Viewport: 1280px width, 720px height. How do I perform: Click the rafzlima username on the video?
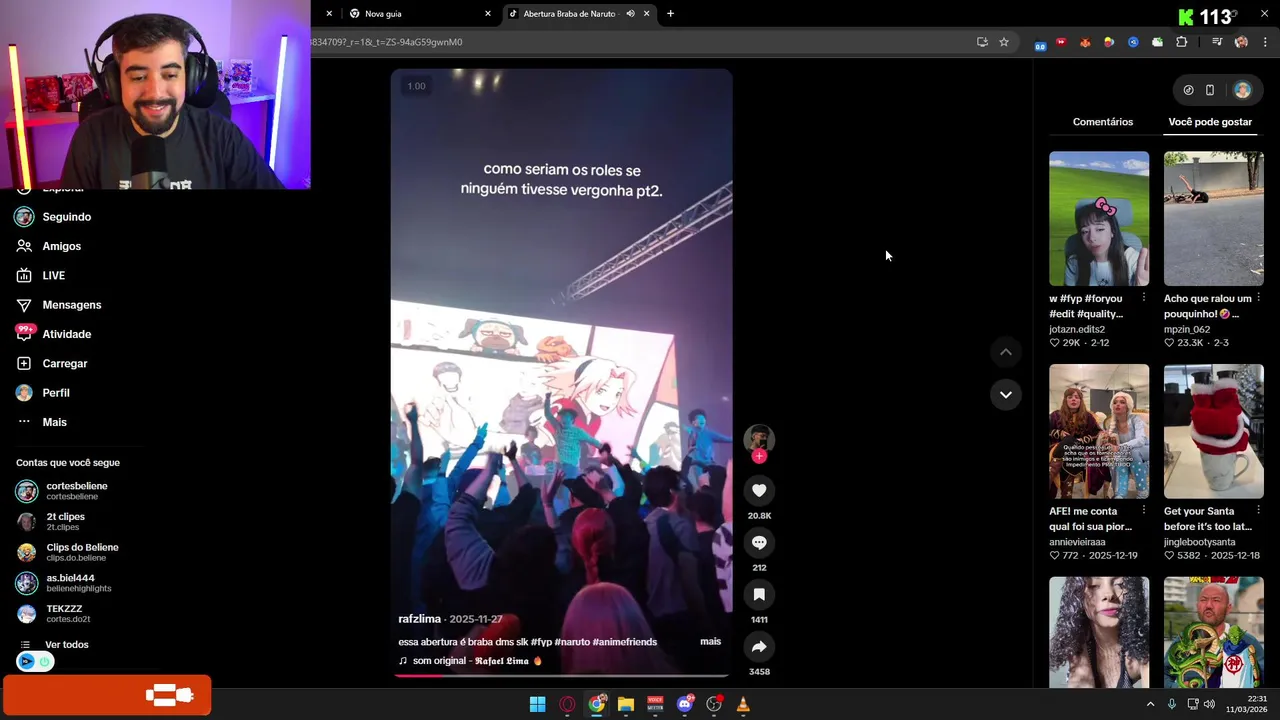coord(420,619)
